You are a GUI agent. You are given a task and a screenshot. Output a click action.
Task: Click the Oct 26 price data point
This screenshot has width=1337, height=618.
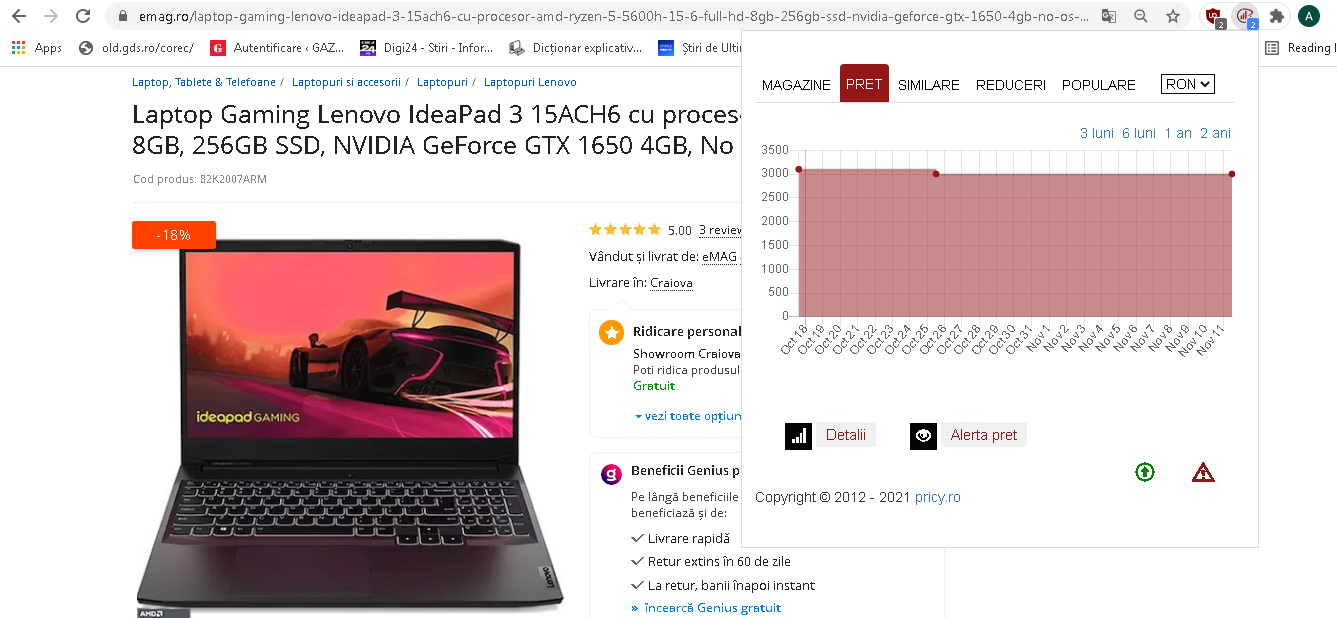click(936, 174)
